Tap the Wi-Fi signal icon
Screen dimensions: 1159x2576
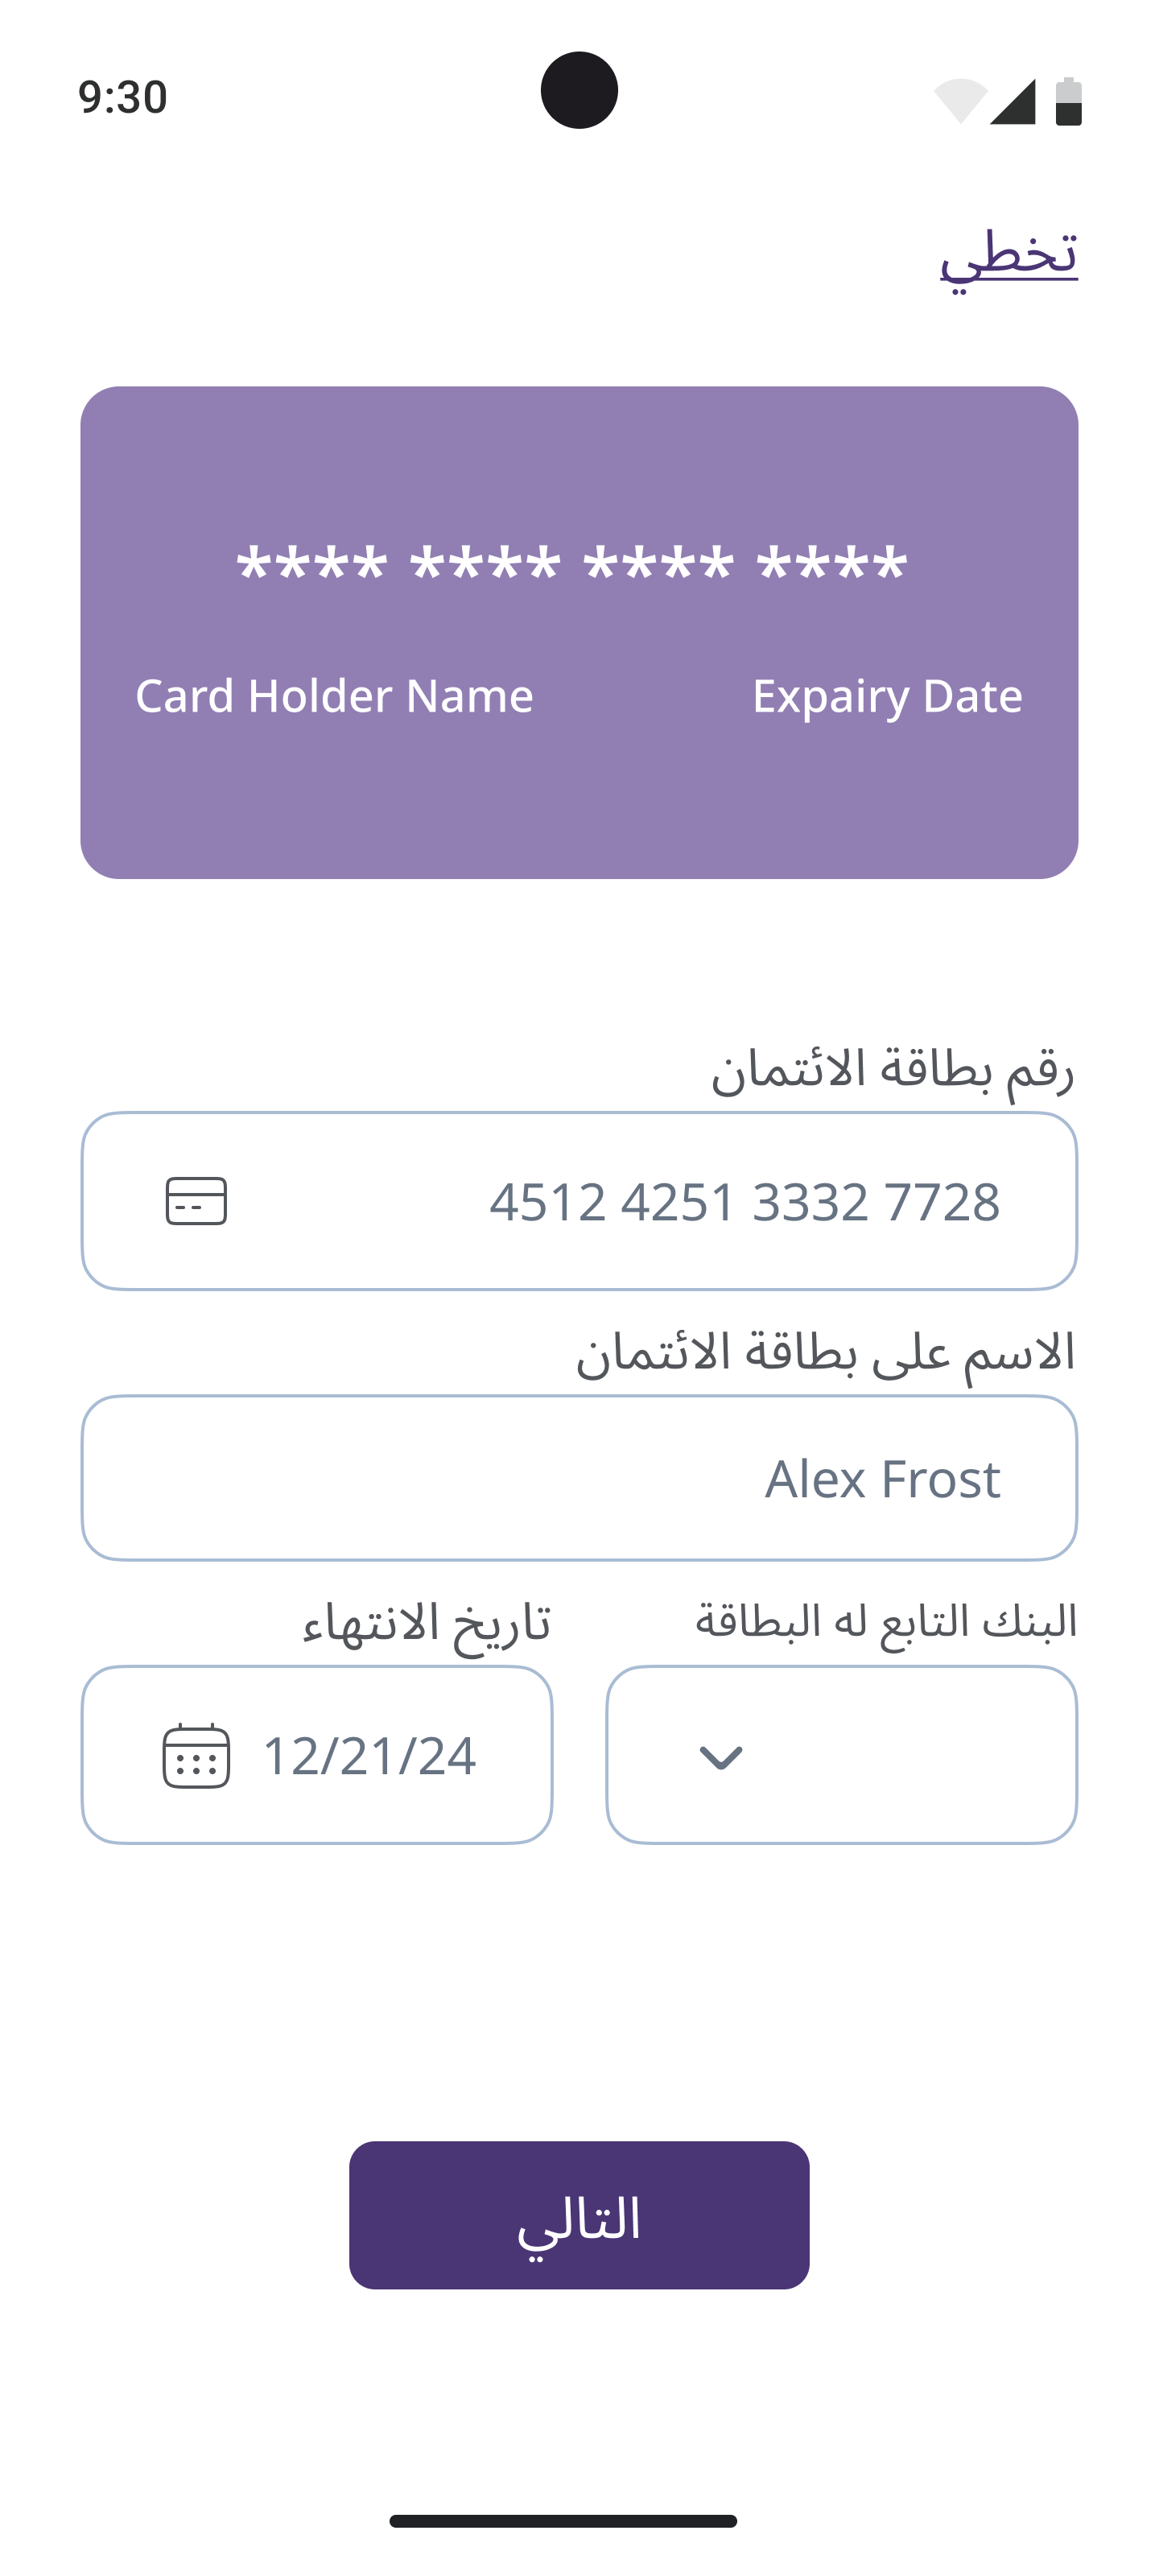(960, 101)
